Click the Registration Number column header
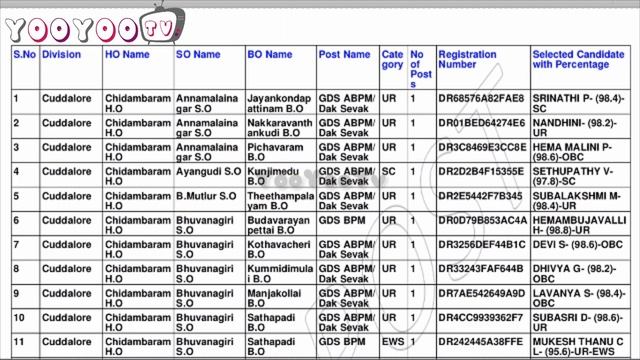The width and height of the screenshot is (640, 360). (x=467, y=60)
